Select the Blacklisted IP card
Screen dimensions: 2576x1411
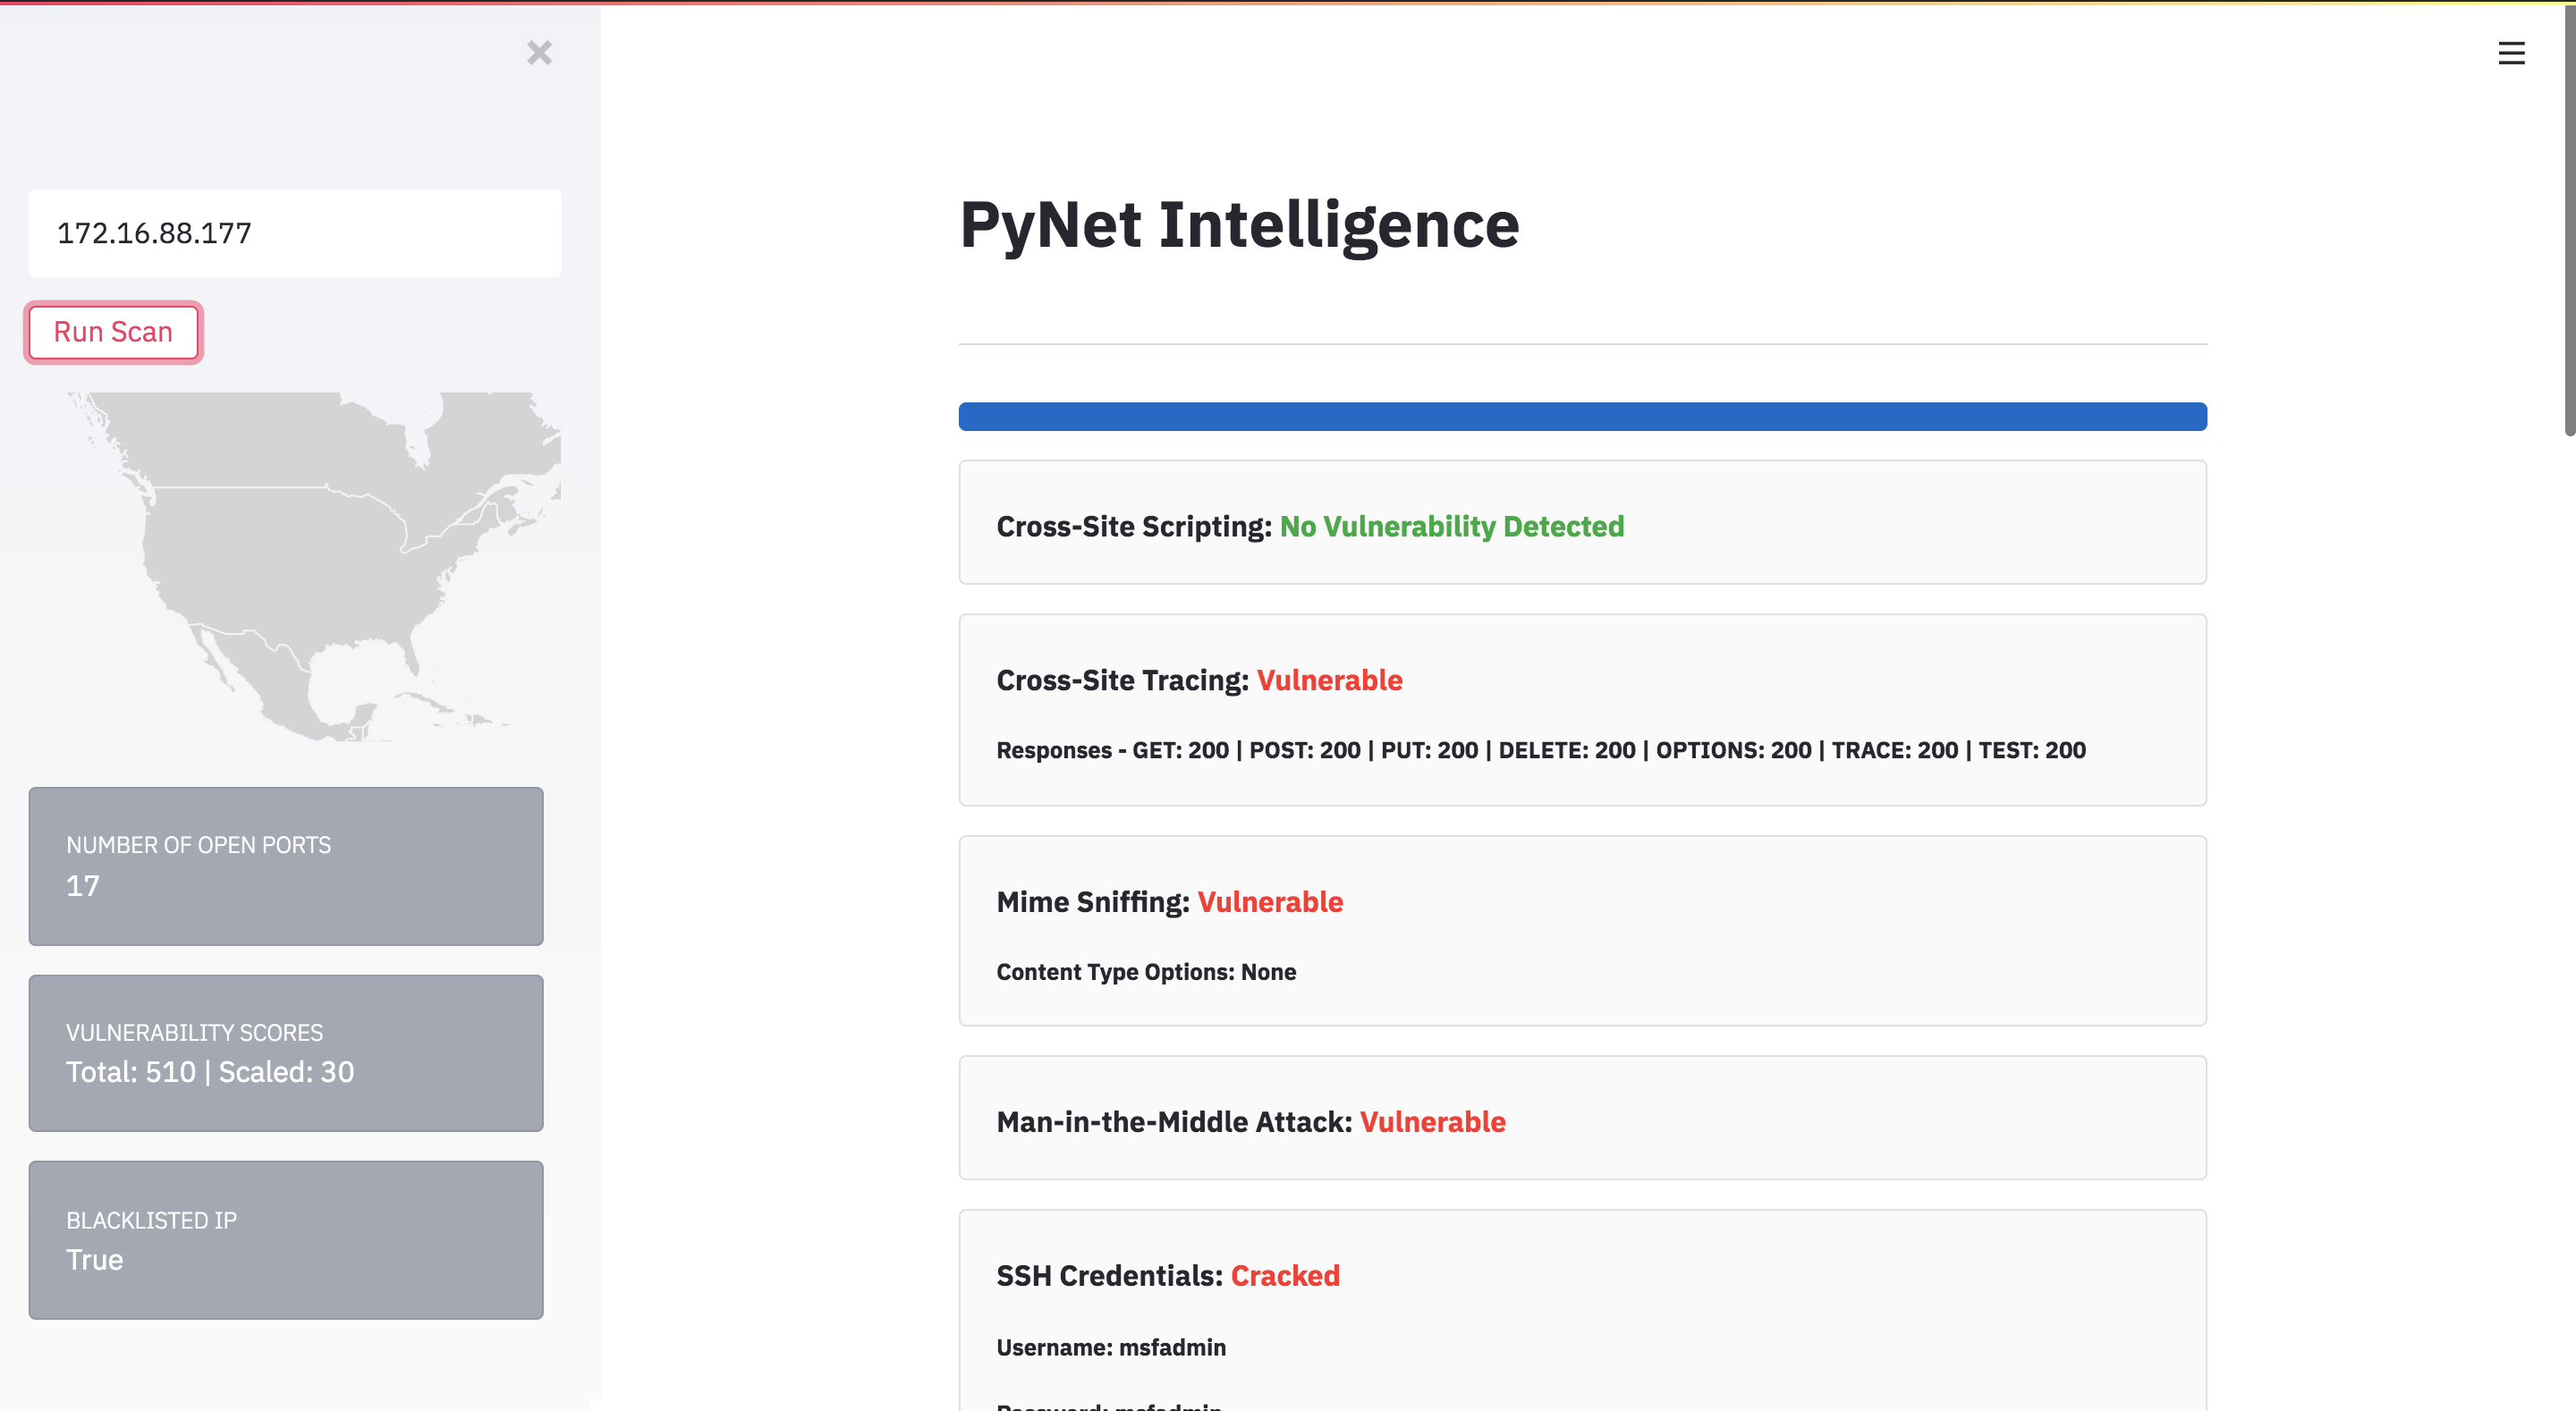click(x=286, y=1240)
